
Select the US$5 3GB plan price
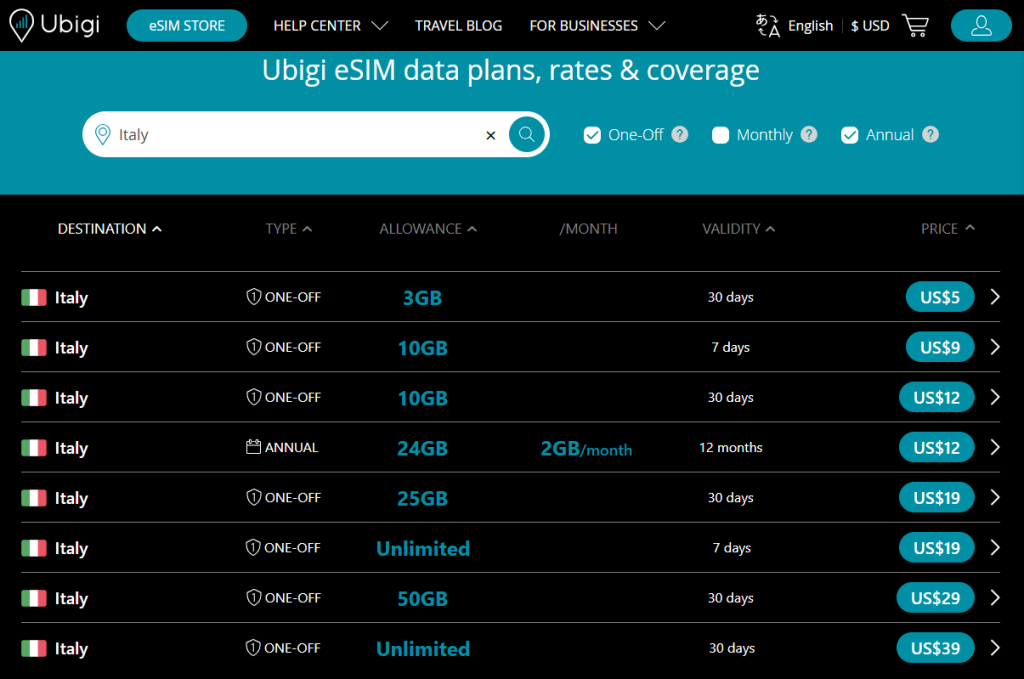(x=939, y=297)
